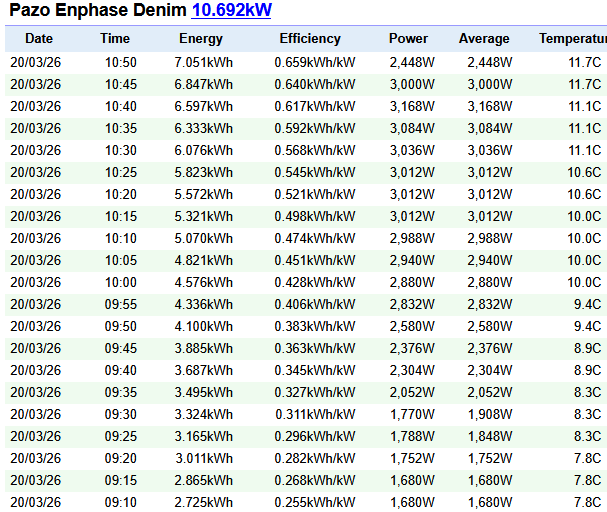Select the 2,880W power value
The width and height of the screenshot is (607, 512).
tap(412, 283)
